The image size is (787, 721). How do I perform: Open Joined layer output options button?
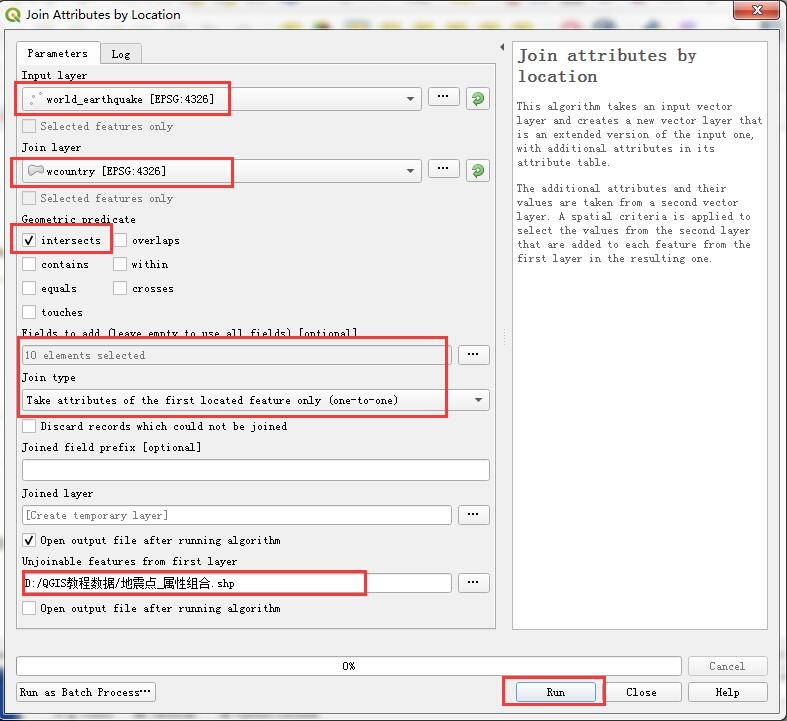coord(473,514)
